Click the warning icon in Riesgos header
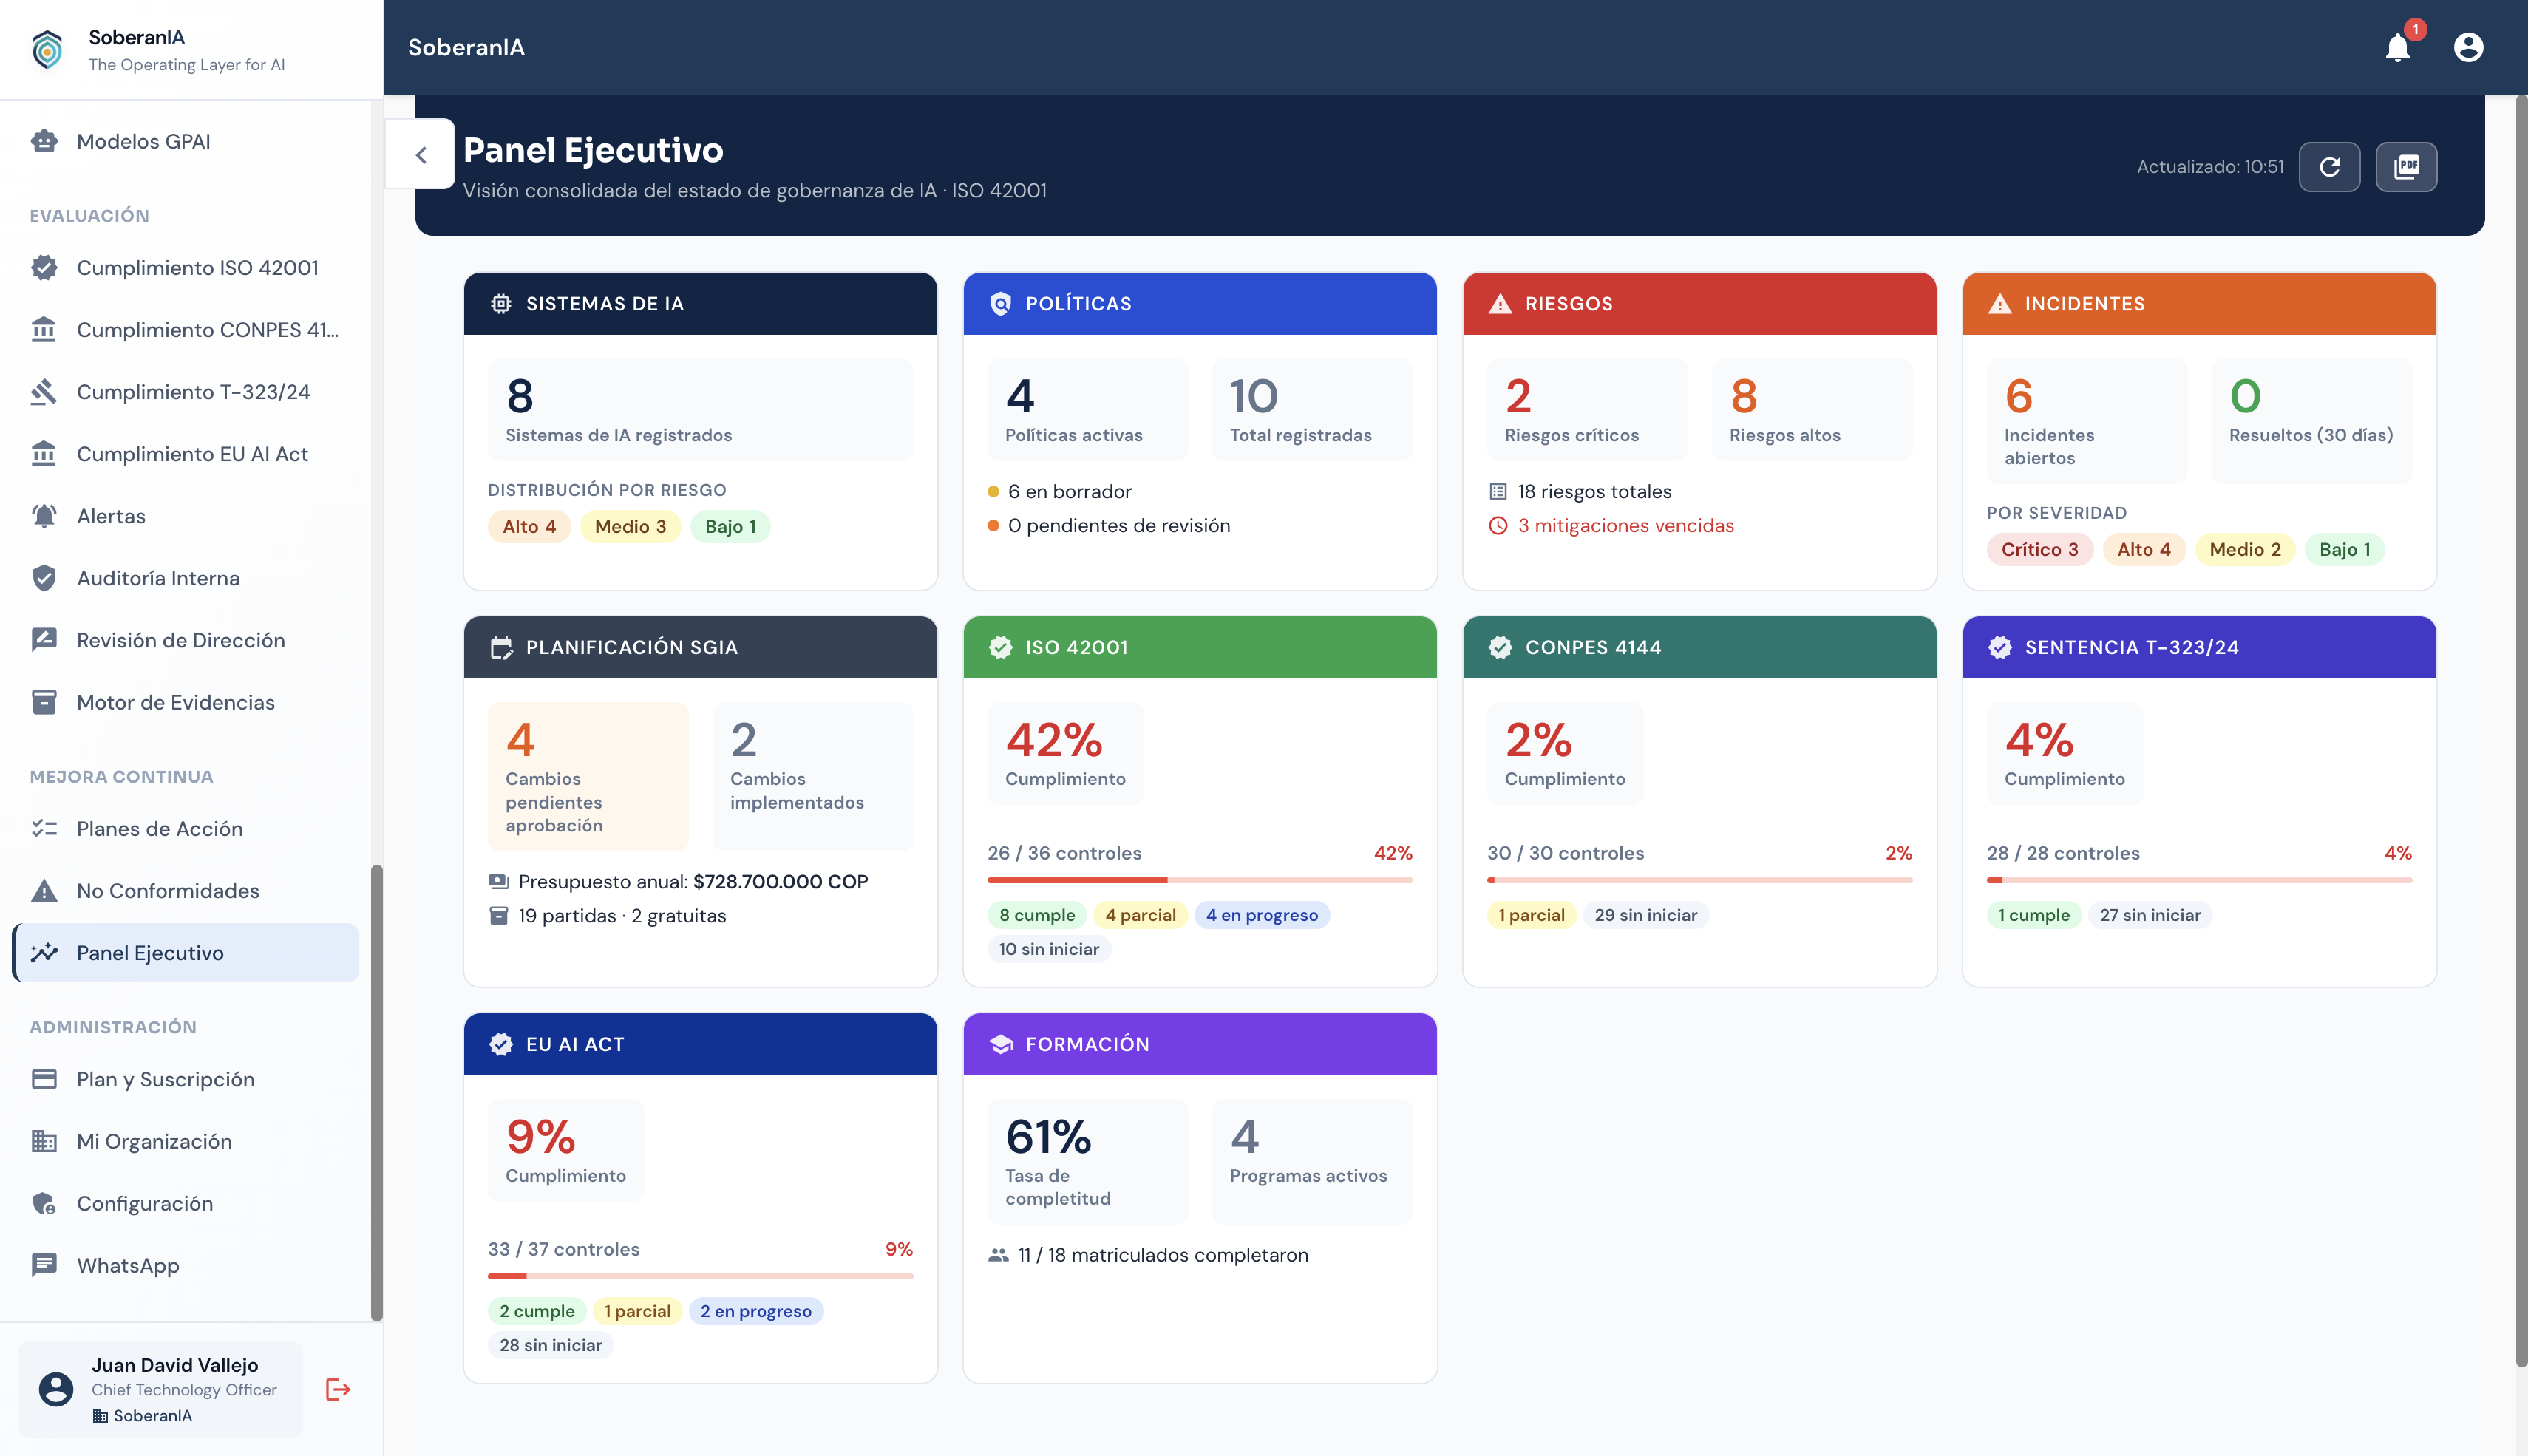 pos(1500,304)
